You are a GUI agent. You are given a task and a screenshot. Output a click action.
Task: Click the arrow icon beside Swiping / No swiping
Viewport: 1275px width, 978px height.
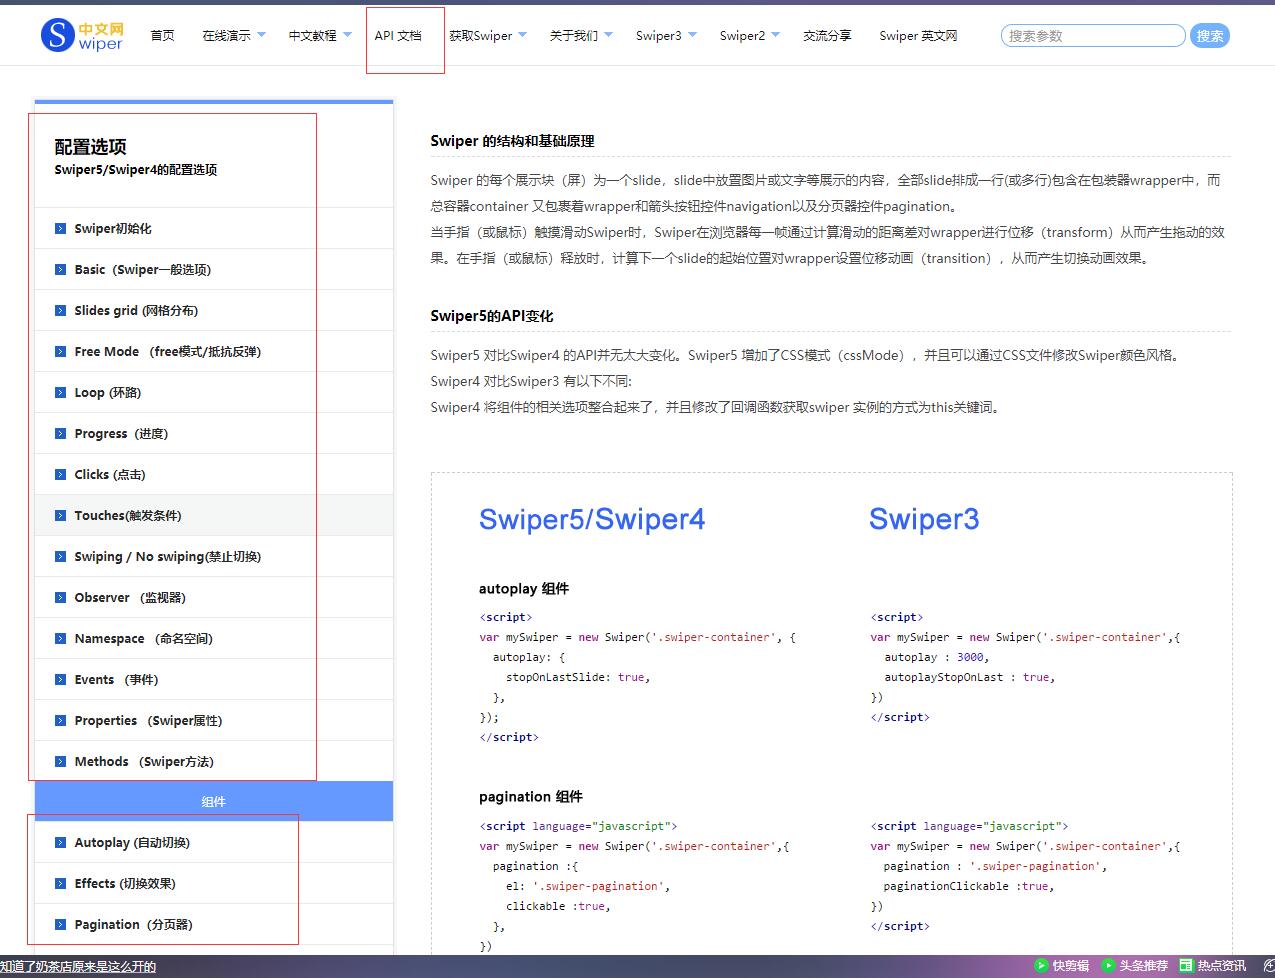(x=61, y=557)
